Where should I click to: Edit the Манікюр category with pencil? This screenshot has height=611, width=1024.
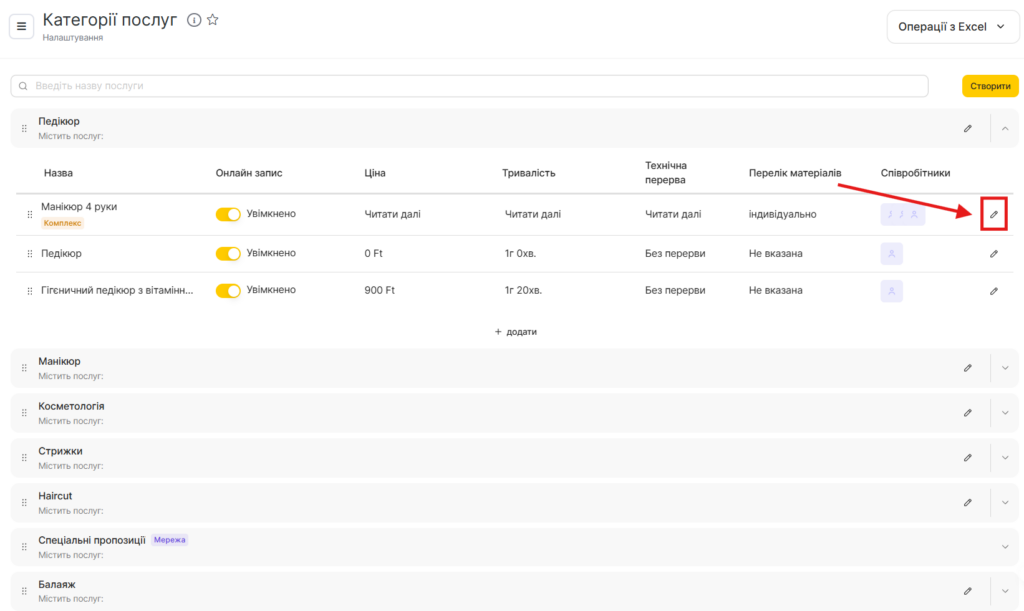(x=967, y=368)
